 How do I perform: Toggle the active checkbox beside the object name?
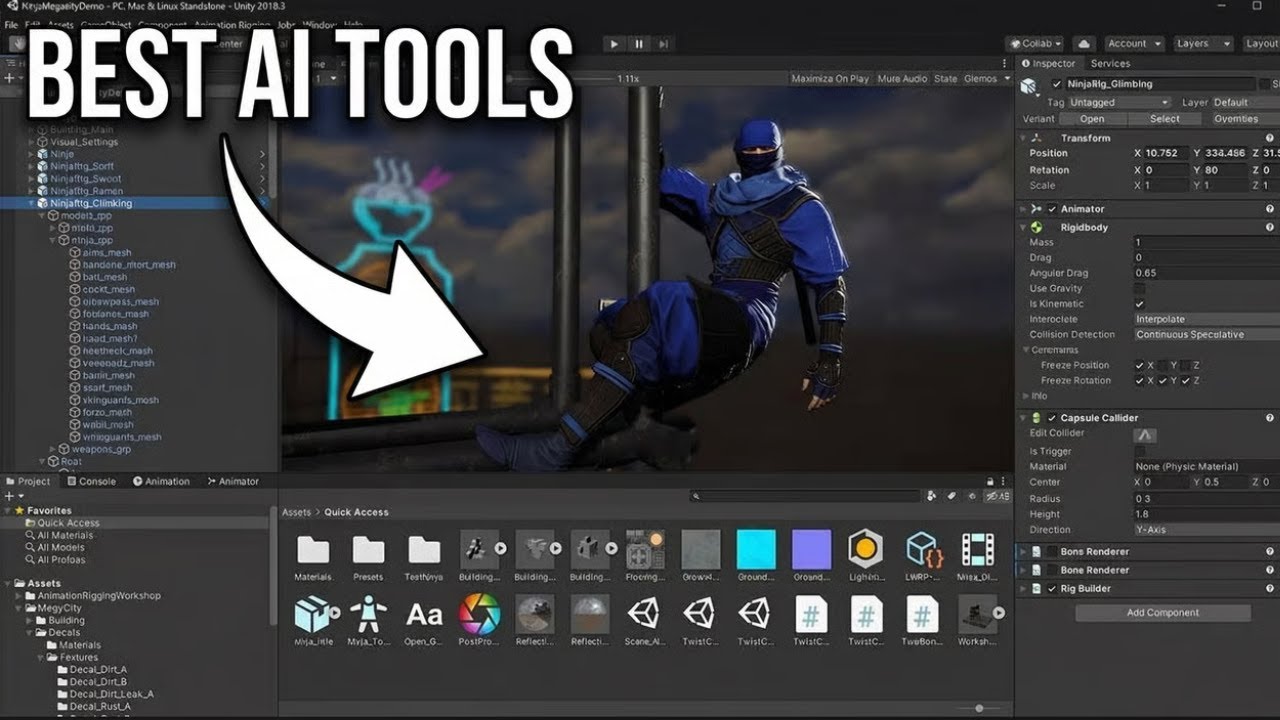coord(1057,84)
